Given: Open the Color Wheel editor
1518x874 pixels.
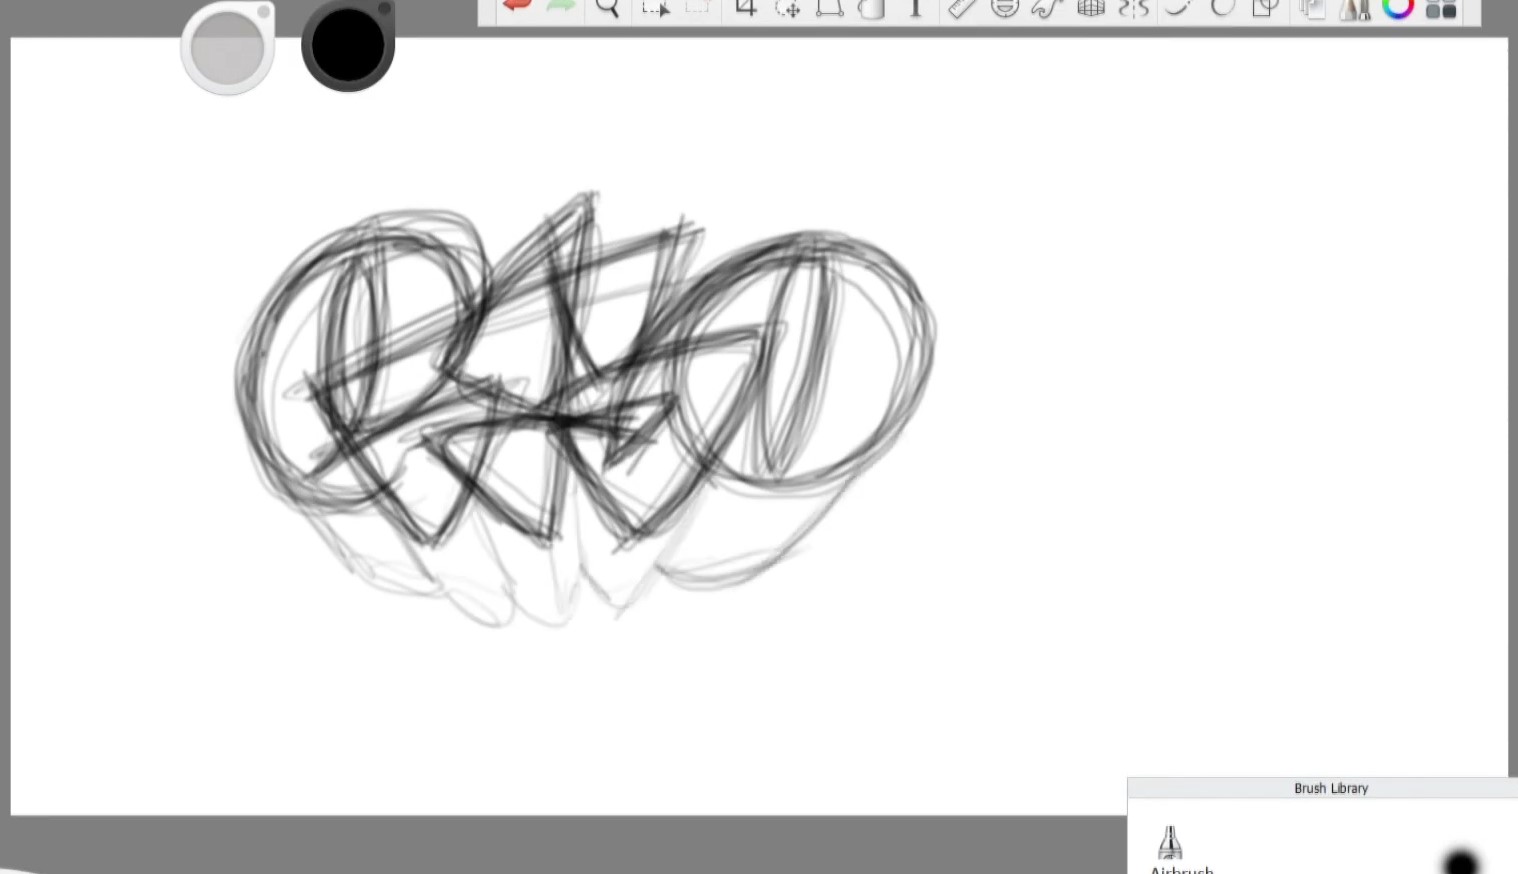Looking at the screenshot, I should 1398,8.
